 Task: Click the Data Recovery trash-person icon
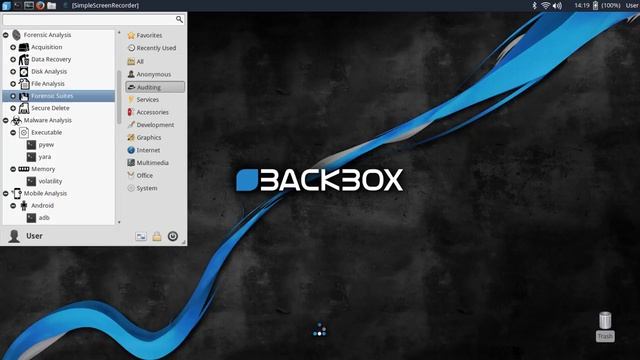point(24,60)
